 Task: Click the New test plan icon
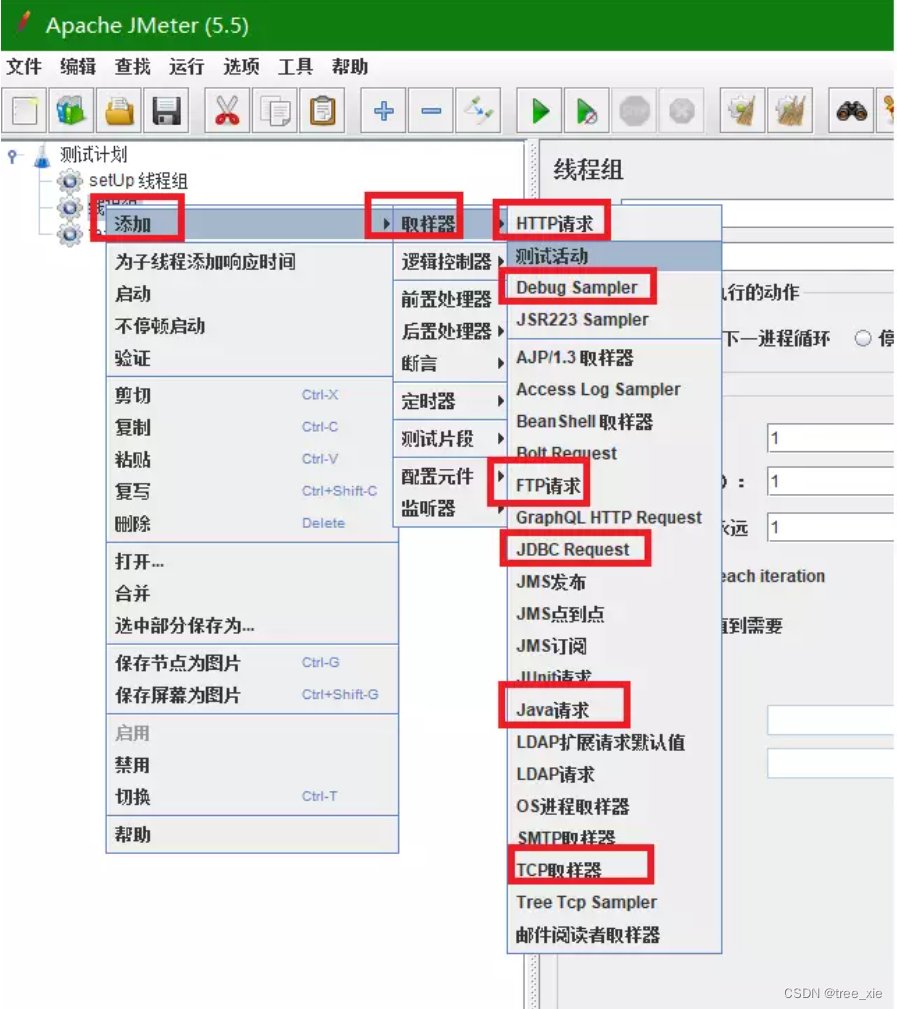click(24, 111)
